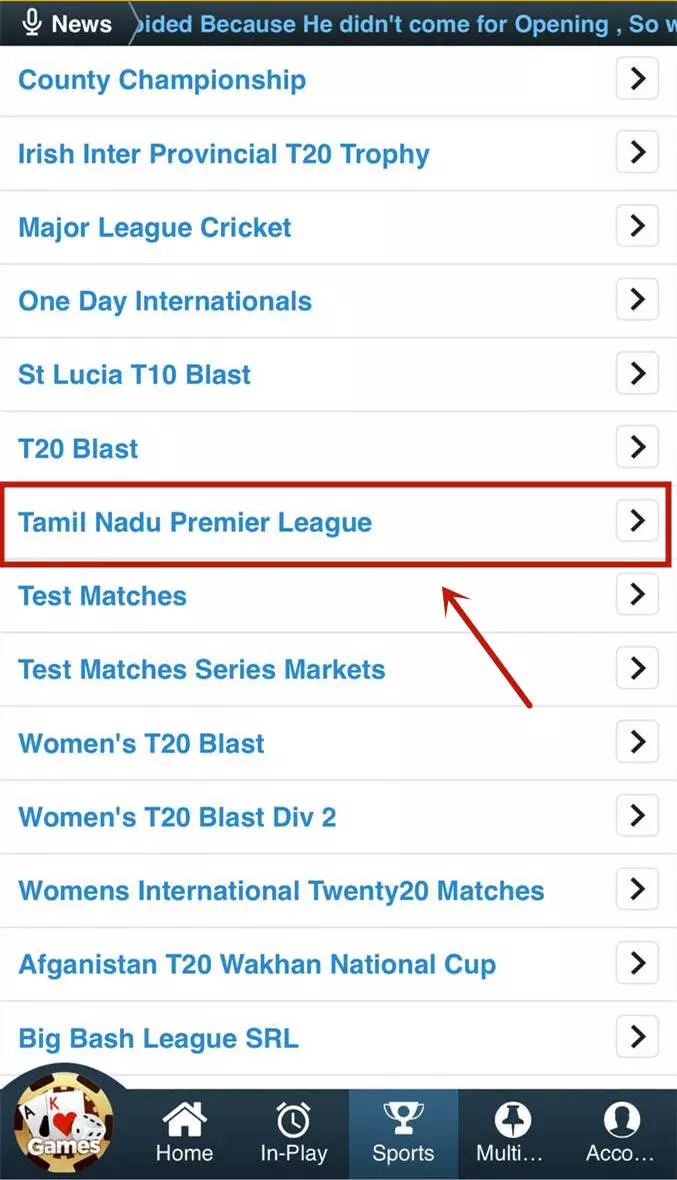Open St Lucia T10 Blast listing
Screen dimensions: 677x1180
[134, 374]
